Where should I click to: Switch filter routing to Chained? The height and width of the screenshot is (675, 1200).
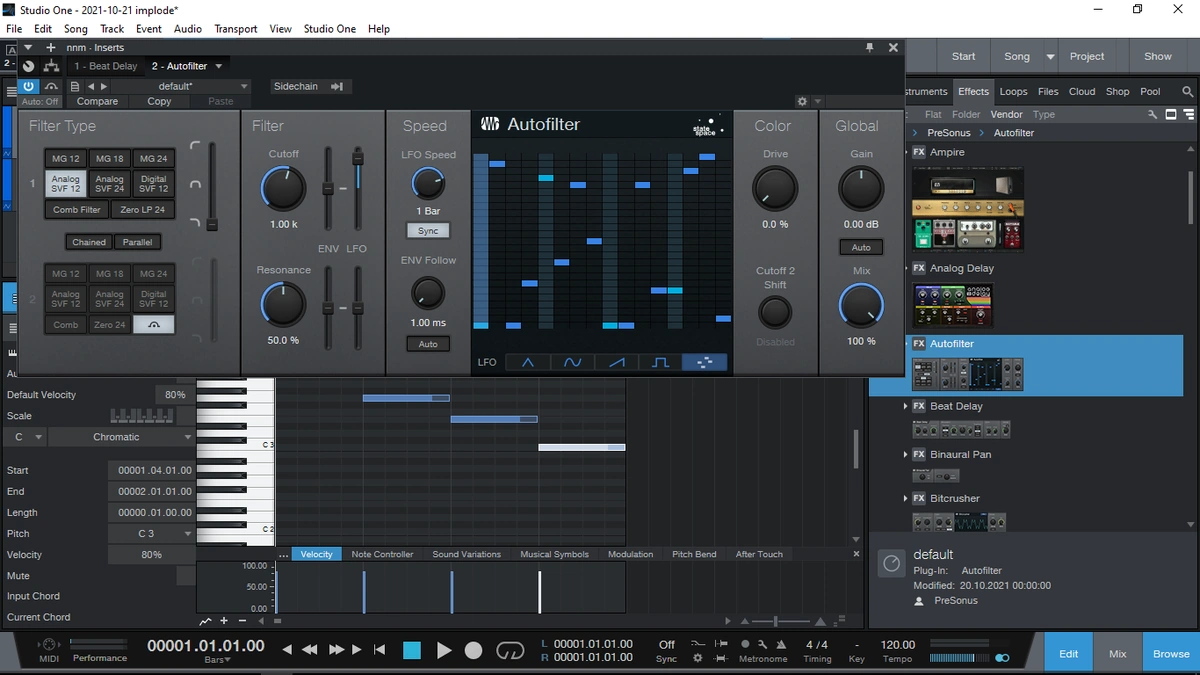(x=89, y=242)
